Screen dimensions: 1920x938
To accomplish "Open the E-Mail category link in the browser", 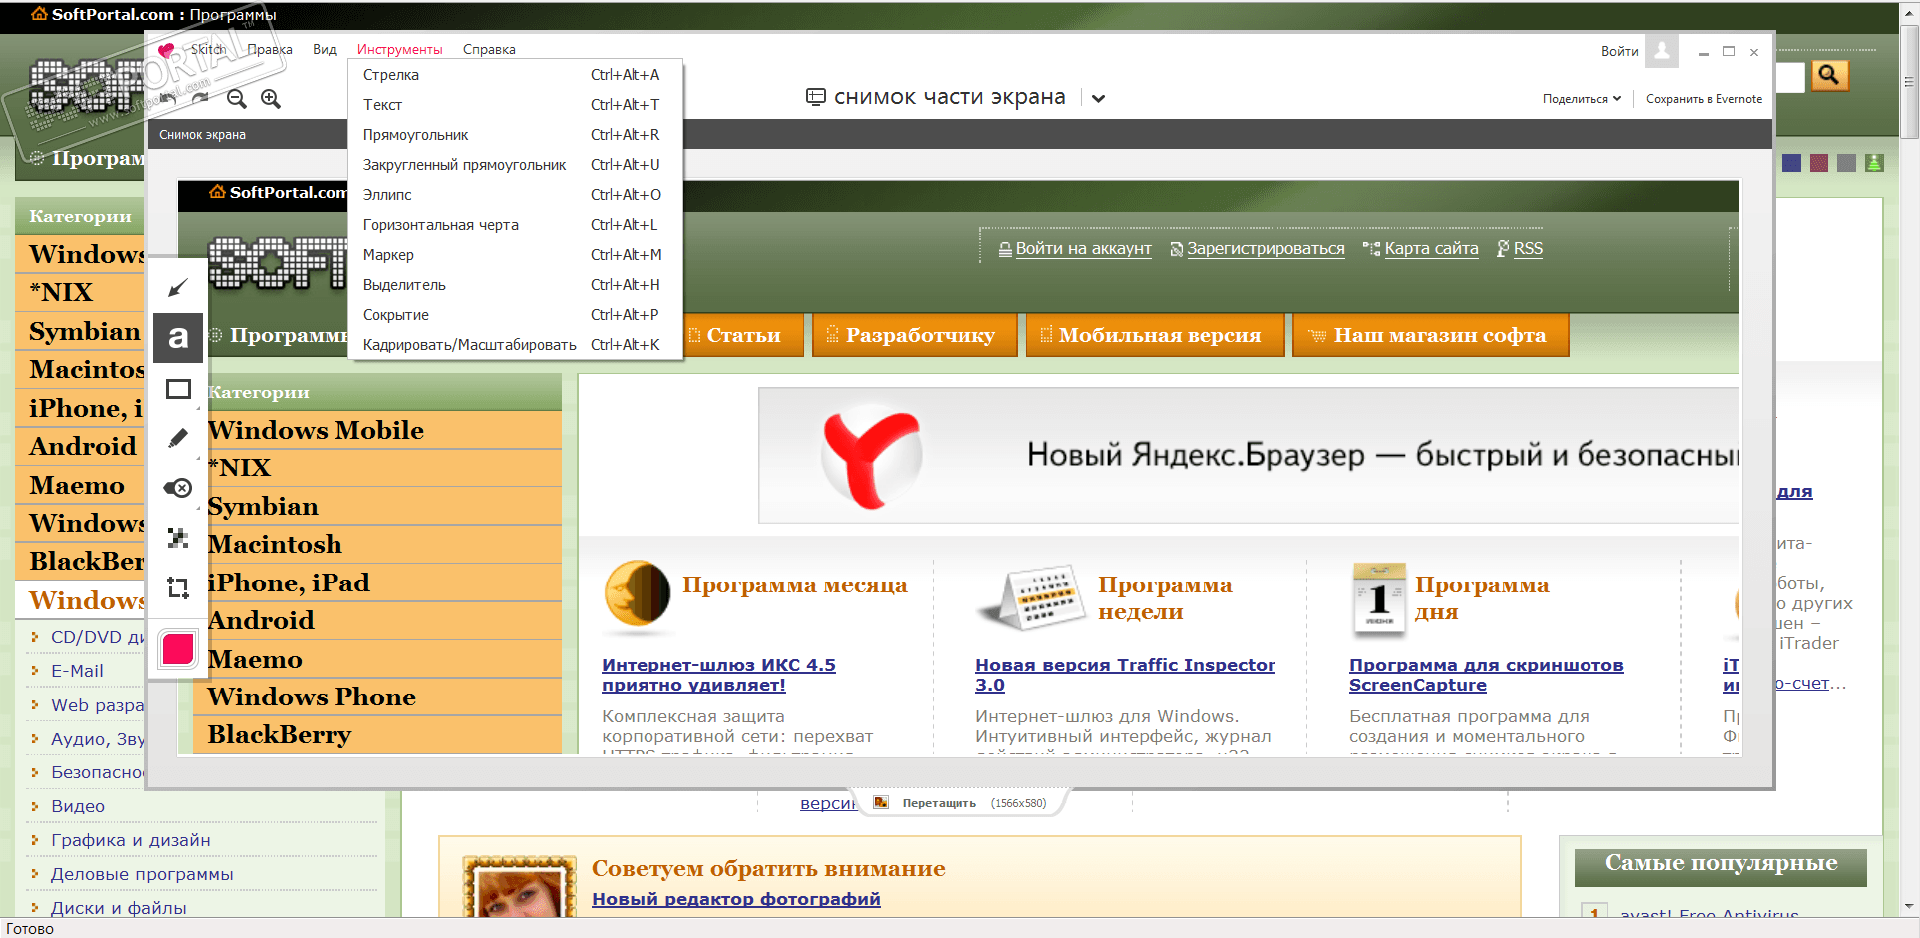I will point(77,671).
